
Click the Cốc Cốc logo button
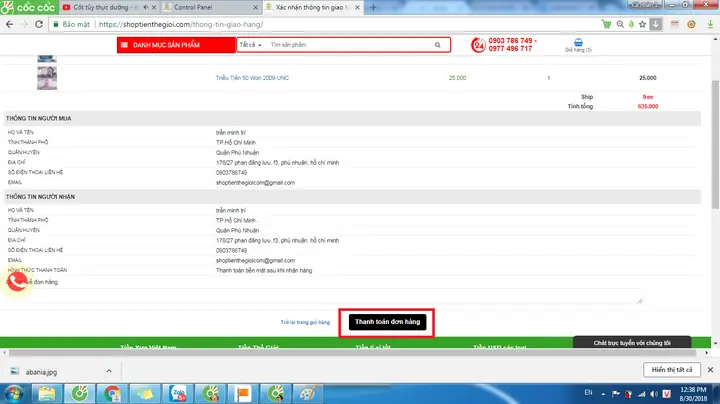click(x=29, y=7)
